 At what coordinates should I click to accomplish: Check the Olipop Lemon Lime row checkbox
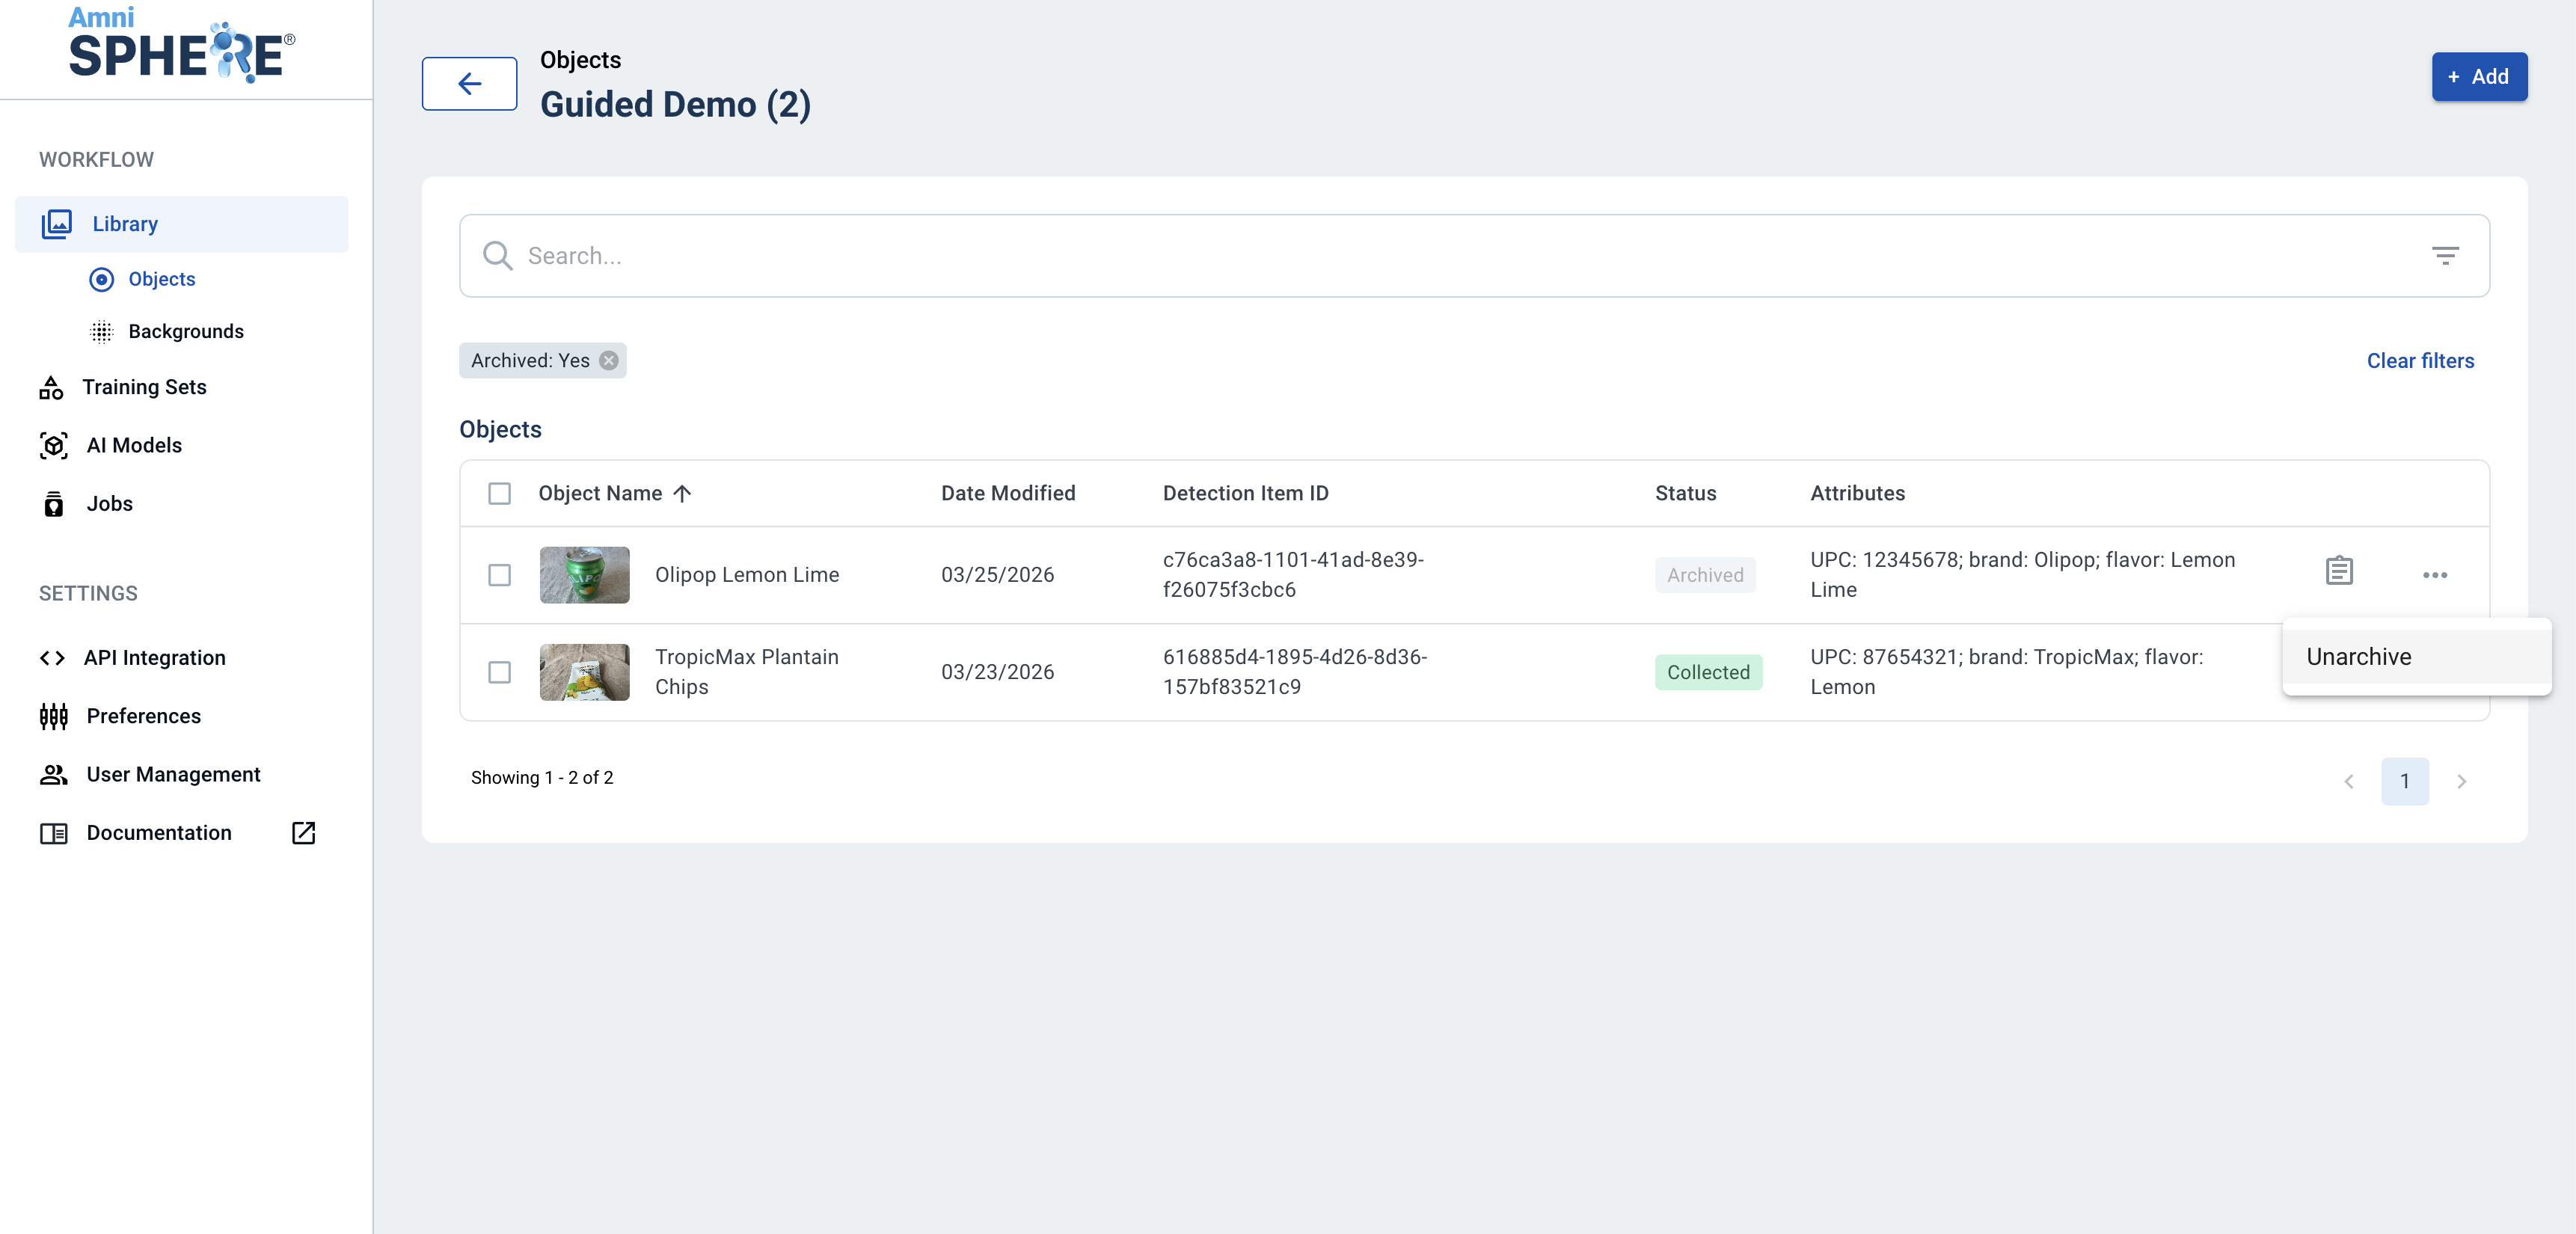499,575
